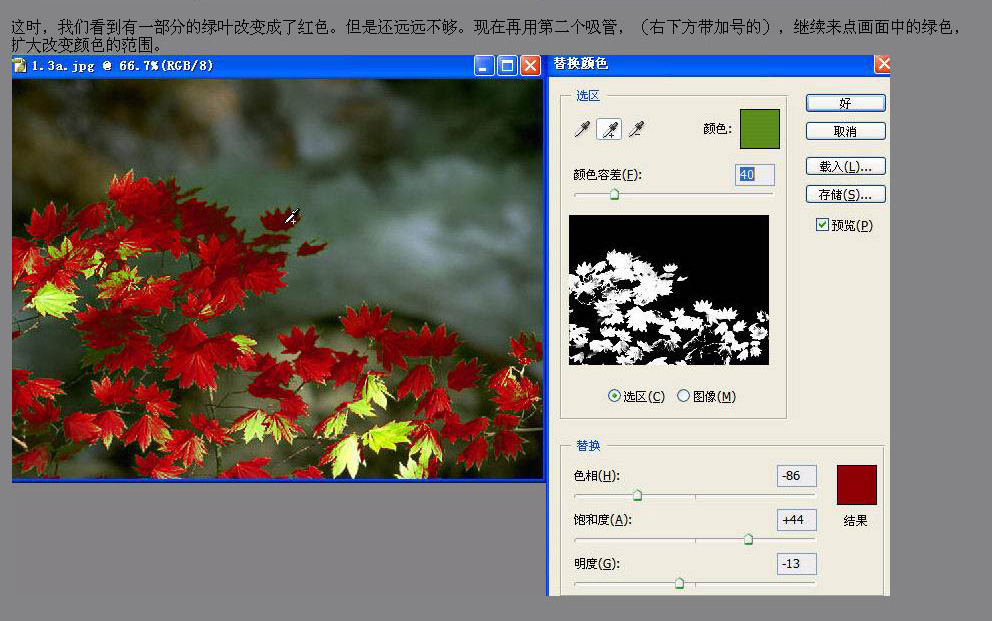Screen dimensions: 992x621
Task: Click the green 颜色 sample swatch
Action: 760,129
